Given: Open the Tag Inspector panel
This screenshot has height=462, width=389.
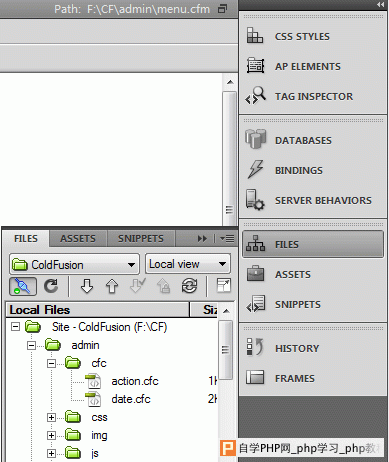Looking at the screenshot, I should [x=313, y=96].
